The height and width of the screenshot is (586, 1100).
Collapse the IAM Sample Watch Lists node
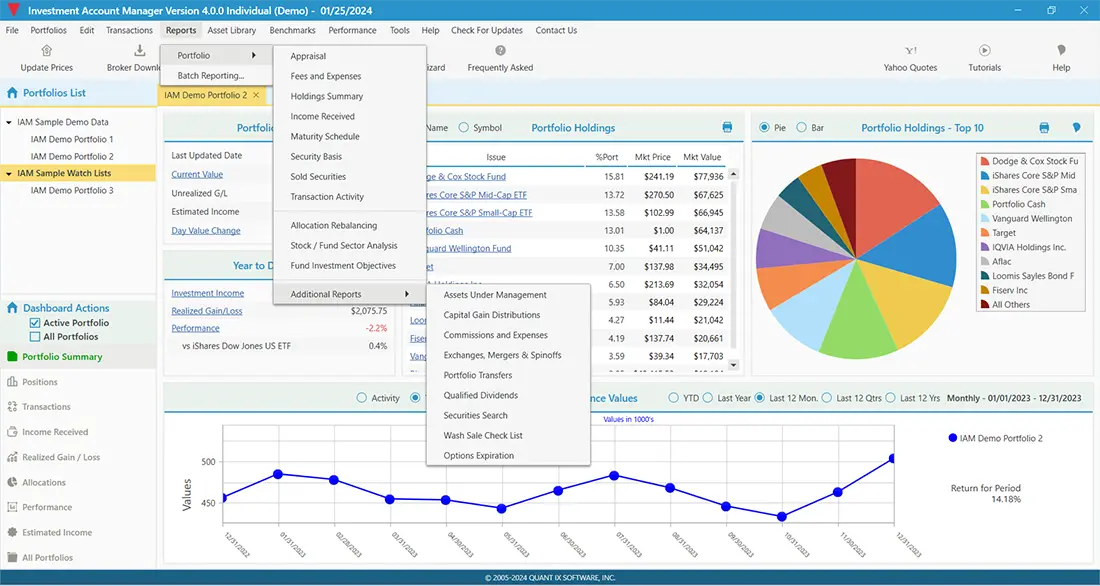point(9,174)
